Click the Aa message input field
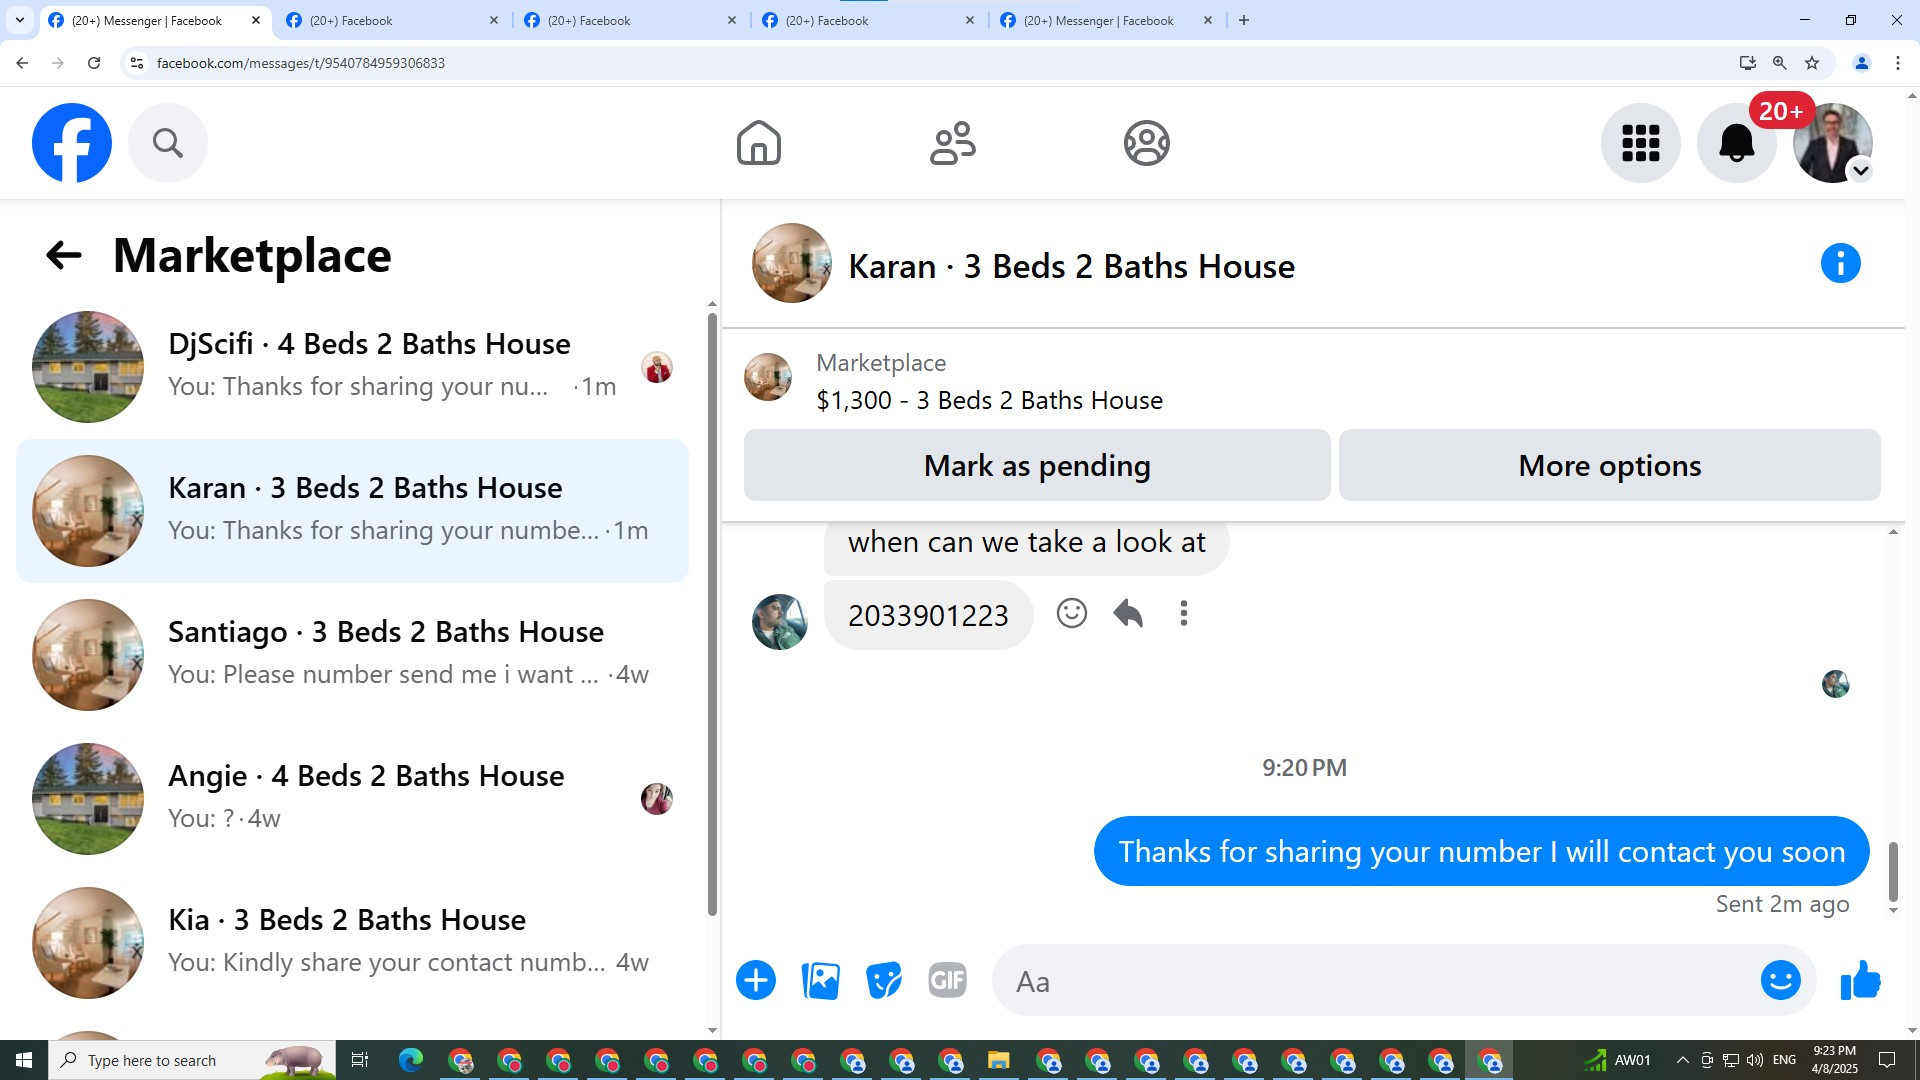Screen dimensions: 1920x1080 [1380, 981]
